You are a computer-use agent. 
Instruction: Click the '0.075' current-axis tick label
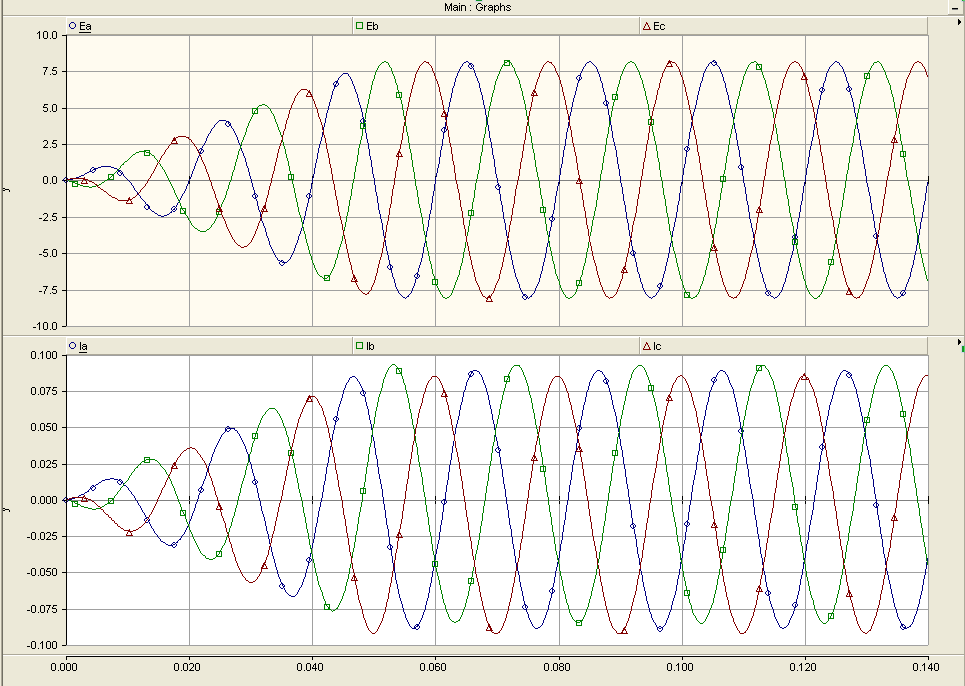(x=44, y=391)
